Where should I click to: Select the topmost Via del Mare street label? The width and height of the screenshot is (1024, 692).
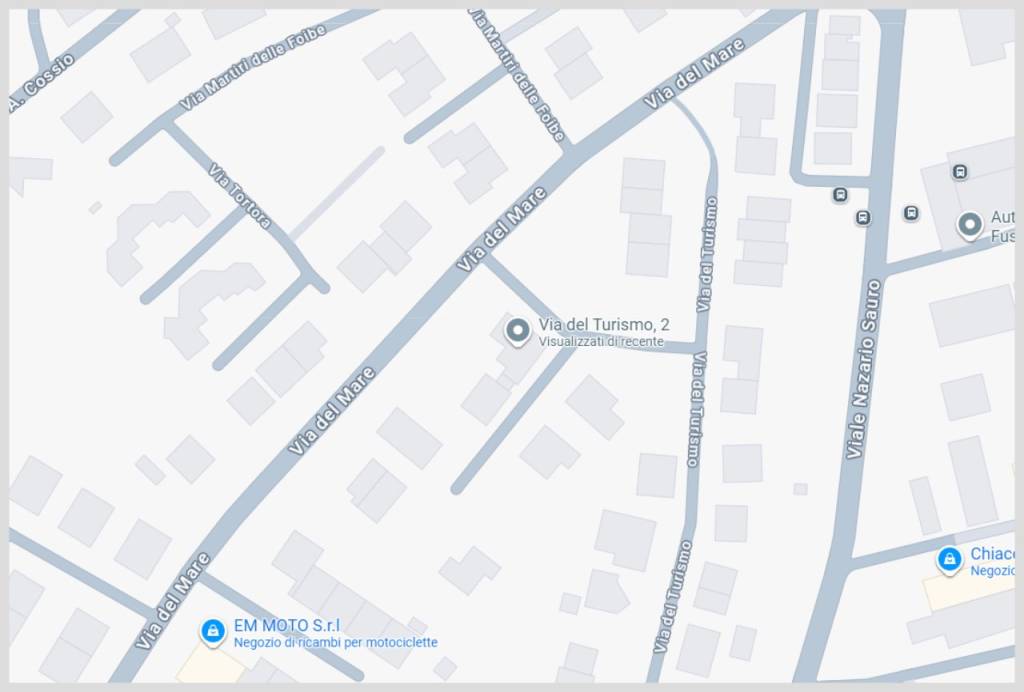coord(694,73)
